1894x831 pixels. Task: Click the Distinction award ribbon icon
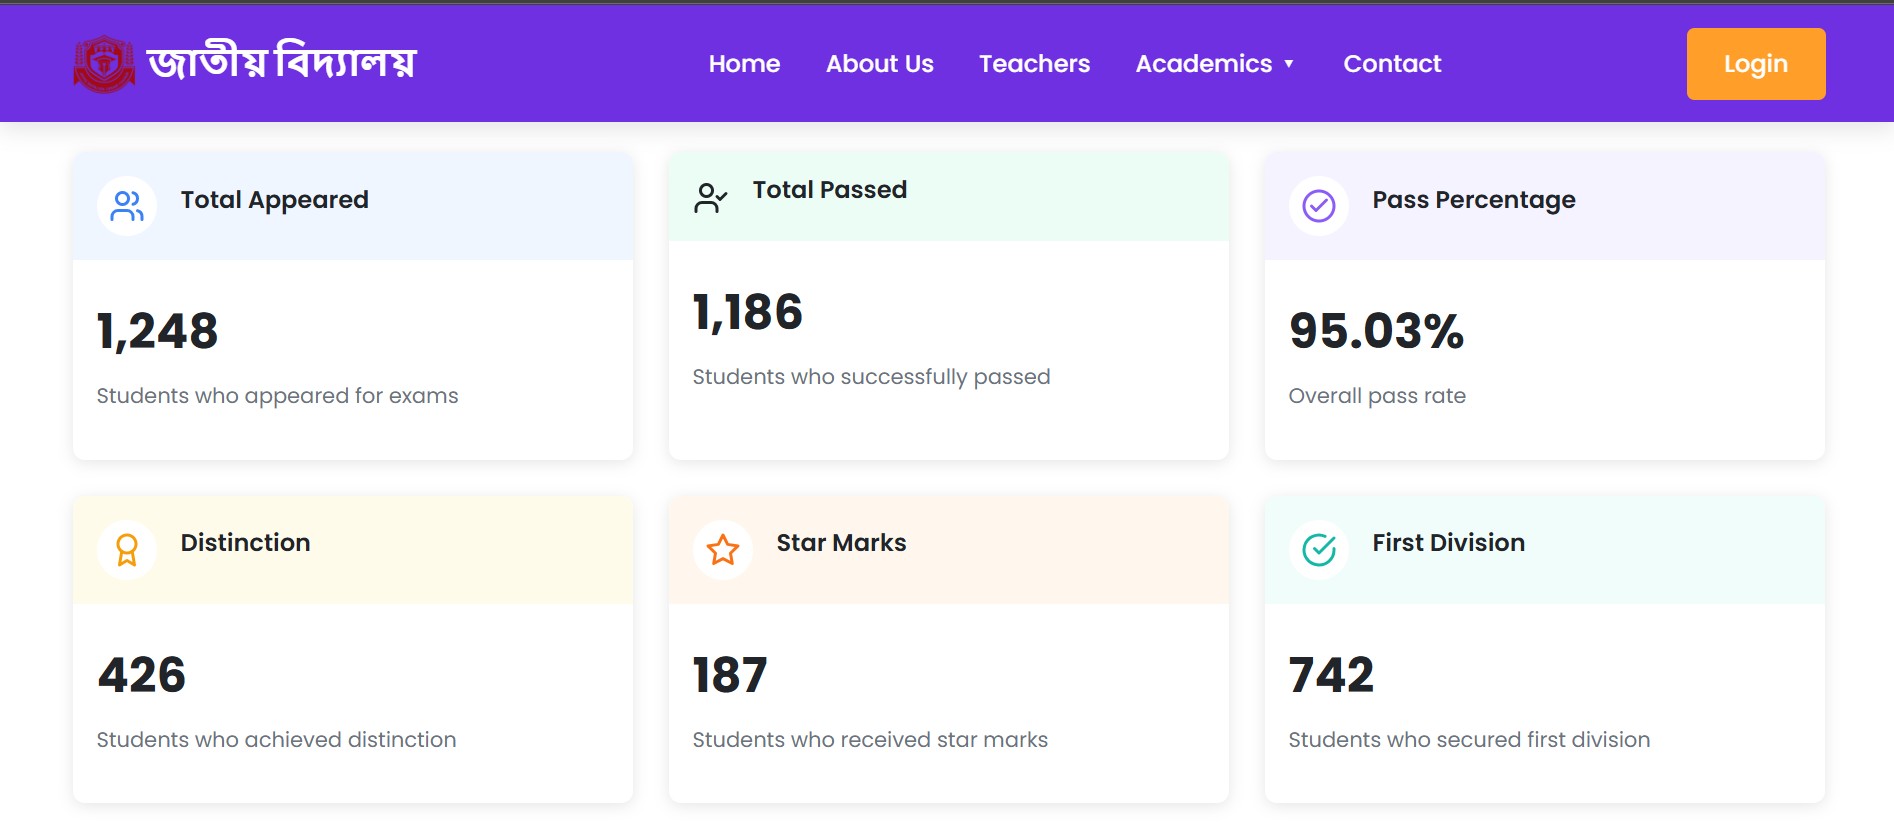click(127, 550)
